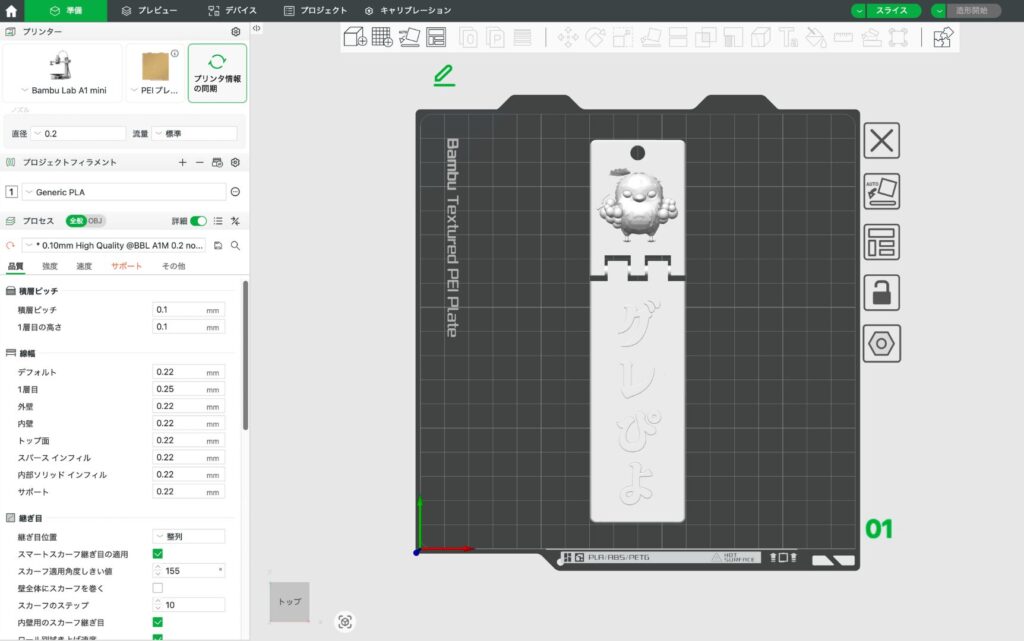The height and width of the screenshot is (641, 1024).
Task: Search process settings magnifier icon
Action: (235, 245)
